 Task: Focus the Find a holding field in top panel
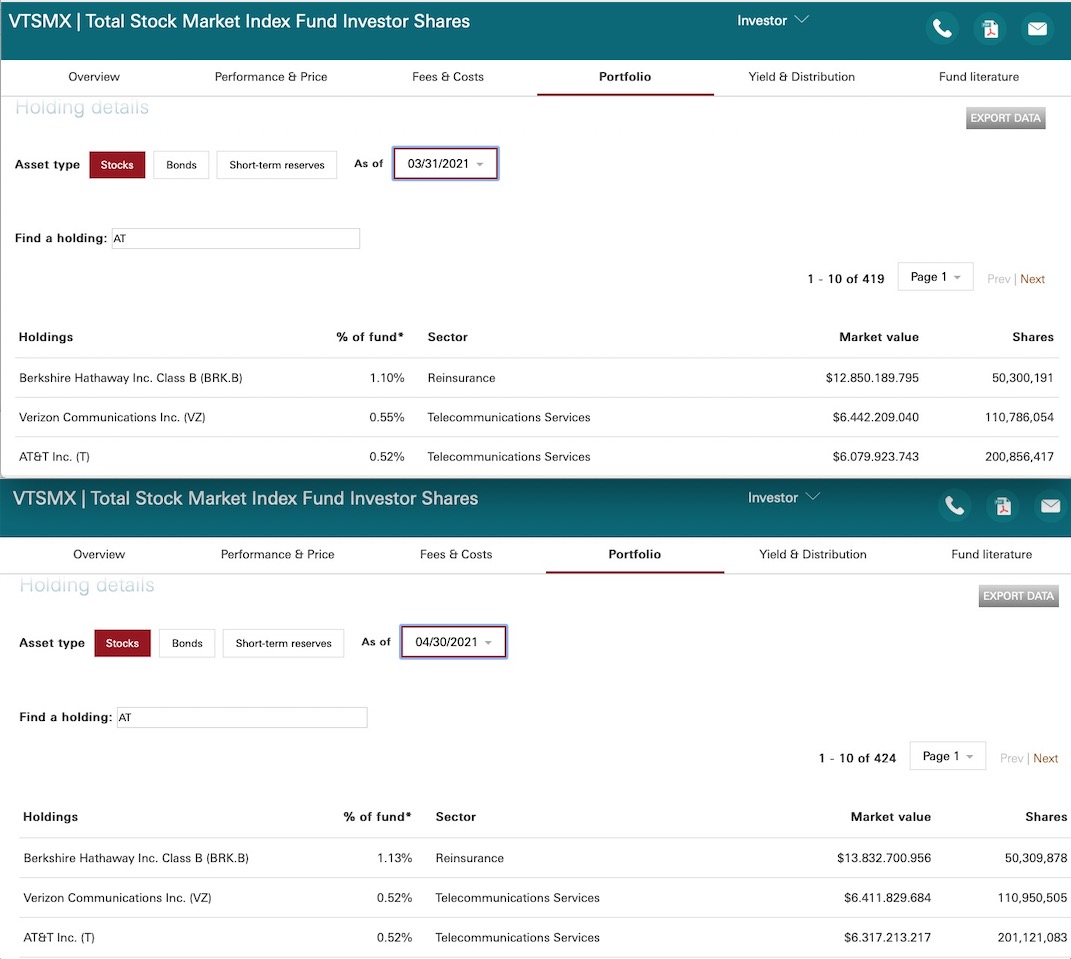tap(236, 238)
